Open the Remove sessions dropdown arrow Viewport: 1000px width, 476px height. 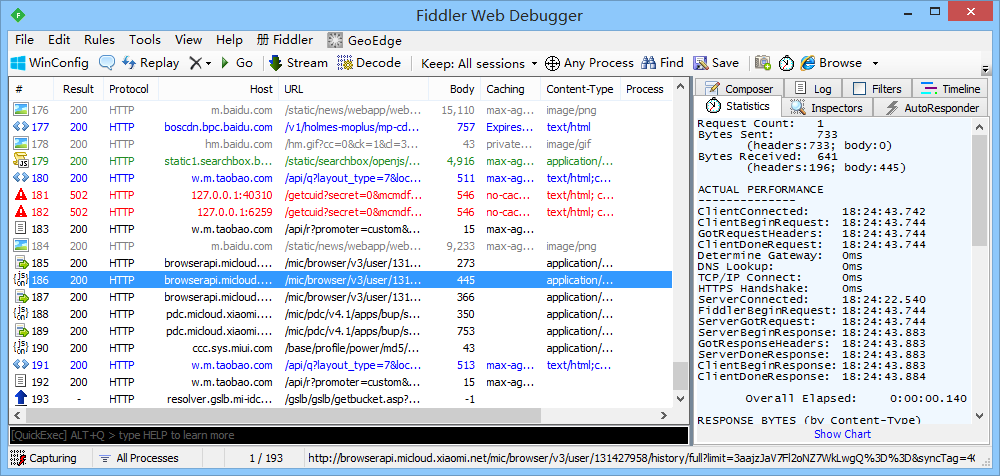[208, 64]
